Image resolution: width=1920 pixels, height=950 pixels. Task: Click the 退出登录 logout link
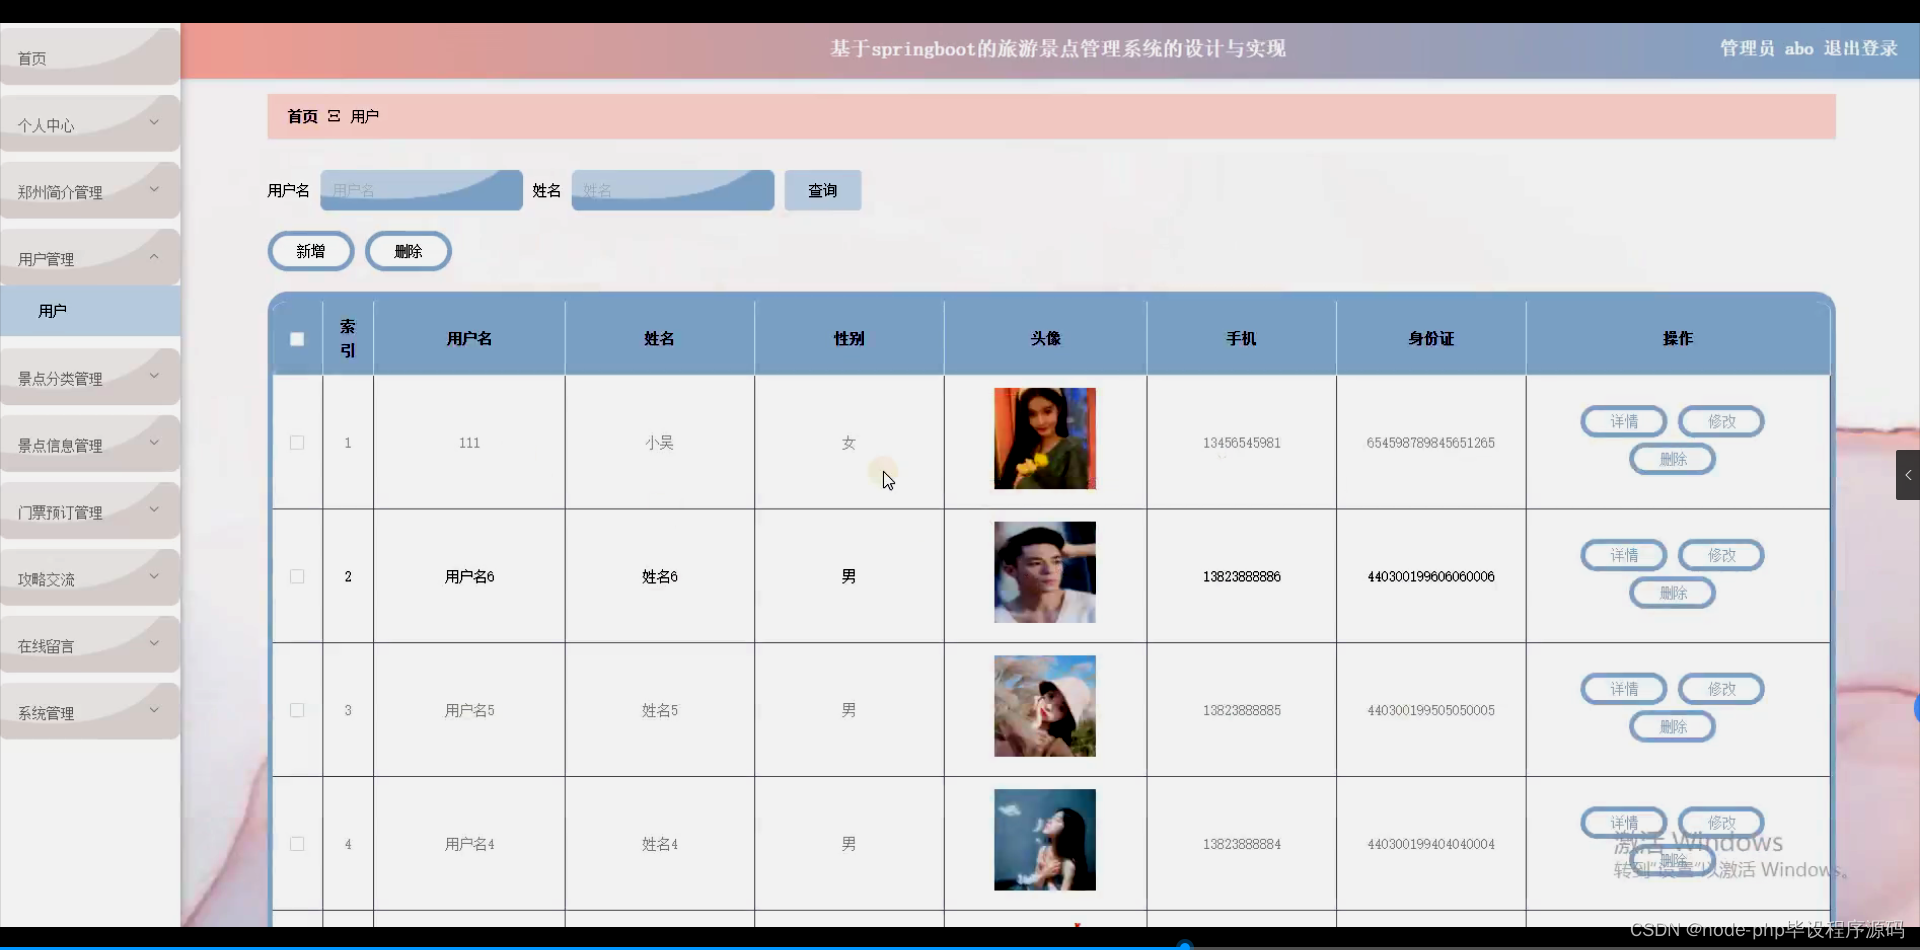[1861, 48]
